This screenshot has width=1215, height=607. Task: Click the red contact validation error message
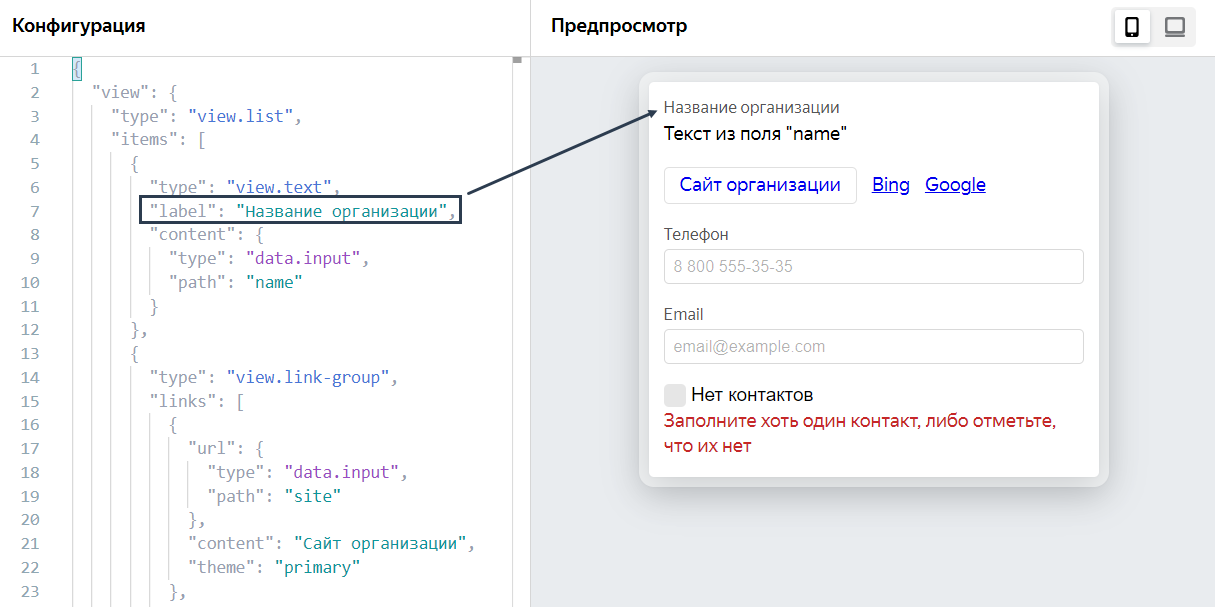point(859,433)
